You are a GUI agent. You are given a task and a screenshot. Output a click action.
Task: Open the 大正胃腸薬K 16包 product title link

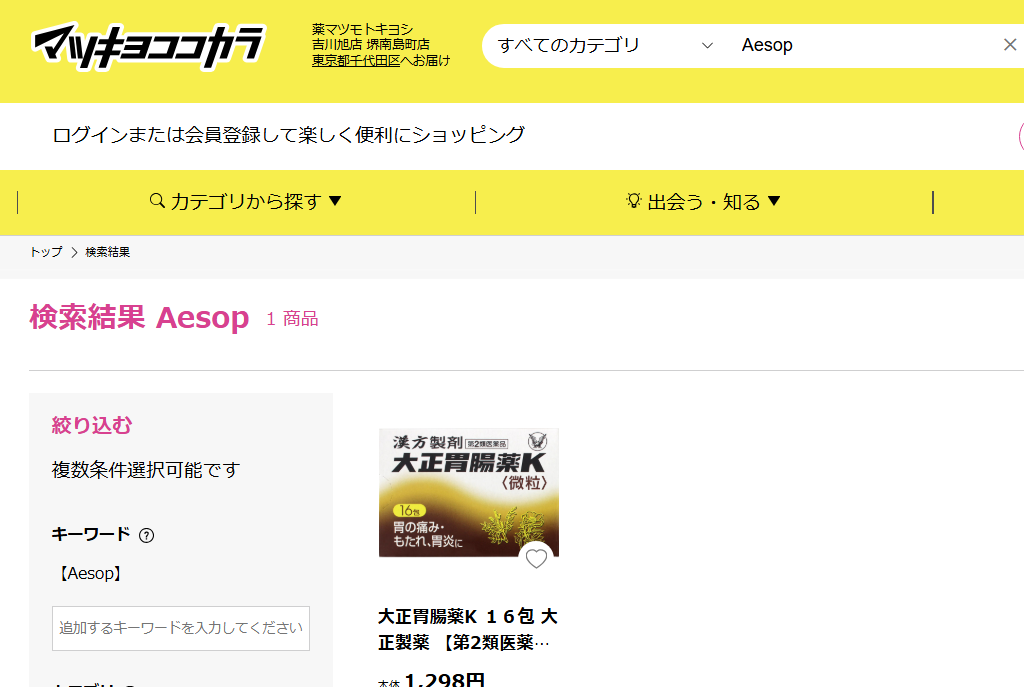point(468,630)
